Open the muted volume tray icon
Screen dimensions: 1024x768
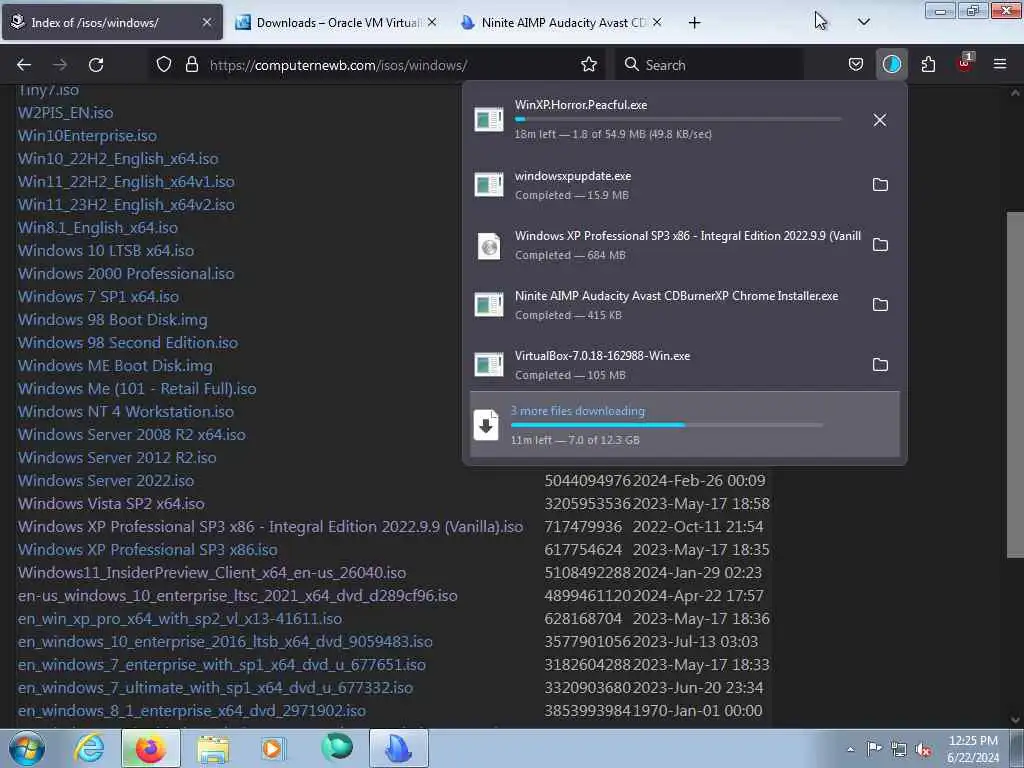point(923,750)
